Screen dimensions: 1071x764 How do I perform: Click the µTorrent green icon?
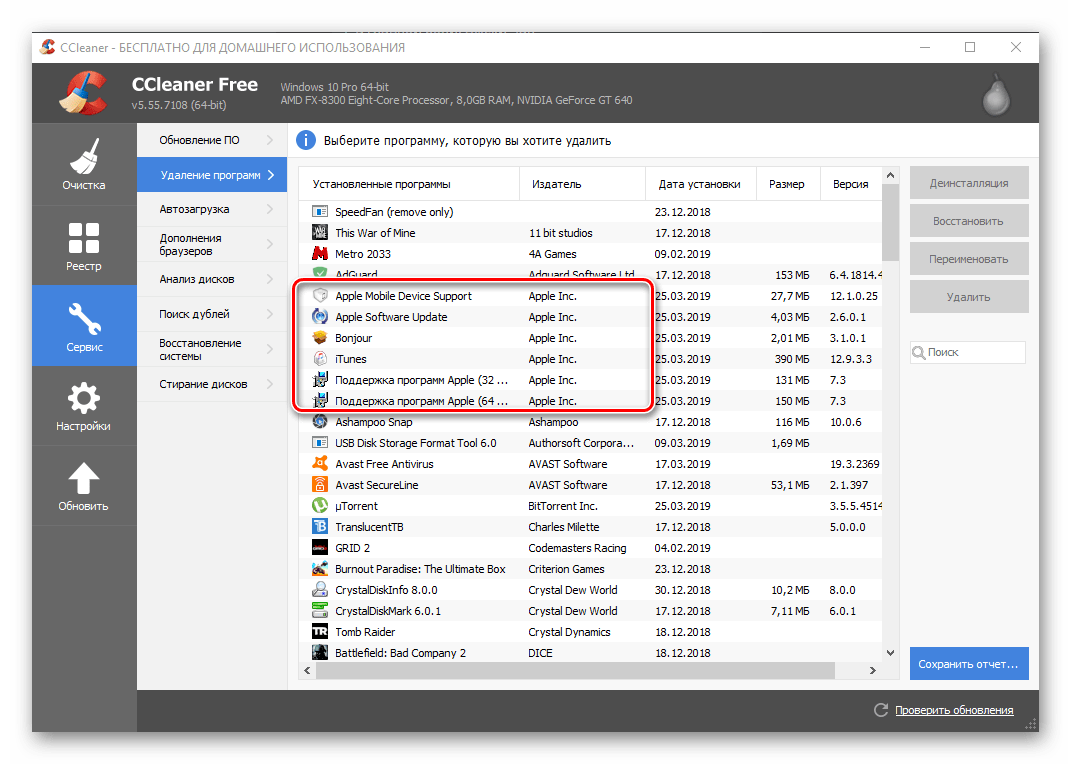coord(320,506)
